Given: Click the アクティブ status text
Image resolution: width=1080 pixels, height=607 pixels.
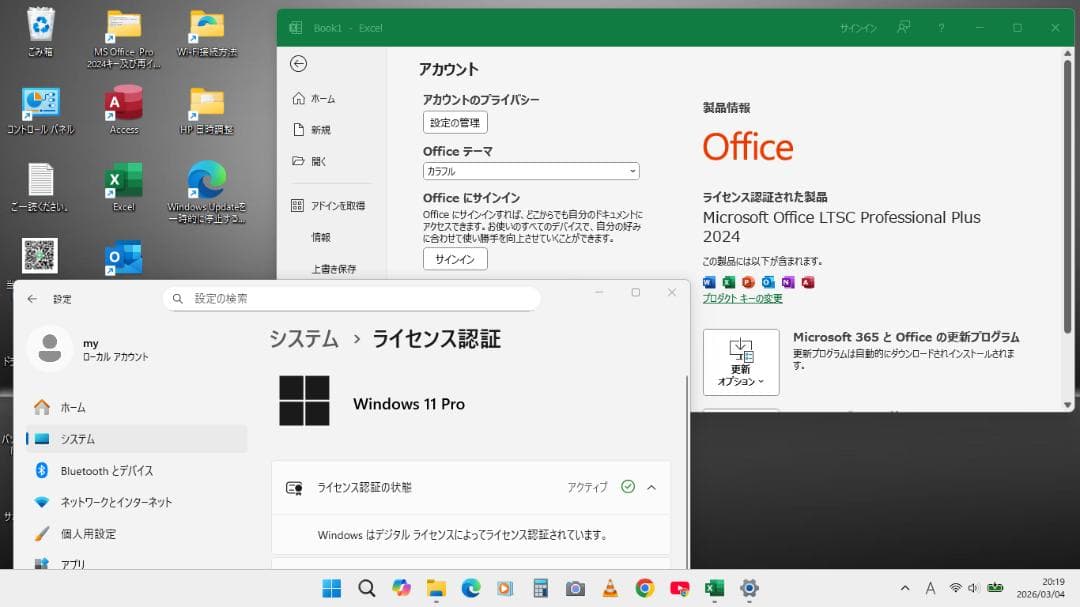Looking at the screenshot, I should 588,487.
